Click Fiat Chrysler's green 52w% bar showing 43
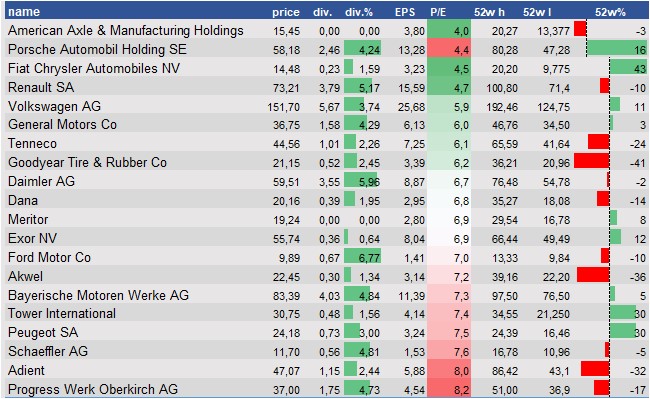This screenshot has width=650, height=399. tap(628, 67)
